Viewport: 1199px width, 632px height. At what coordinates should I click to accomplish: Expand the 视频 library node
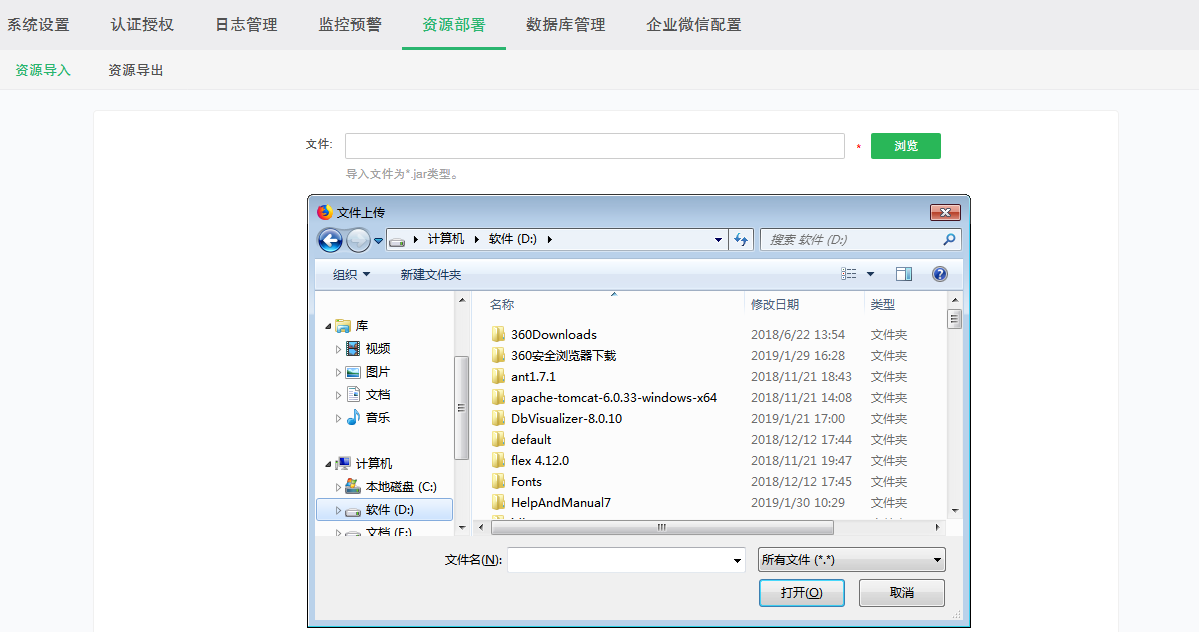tap(338, 349)
